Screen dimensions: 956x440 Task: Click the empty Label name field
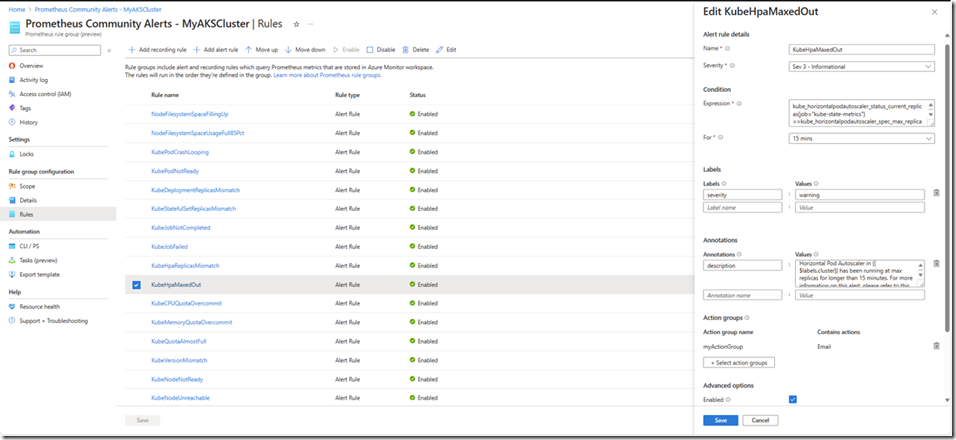[x=742, y=207]
